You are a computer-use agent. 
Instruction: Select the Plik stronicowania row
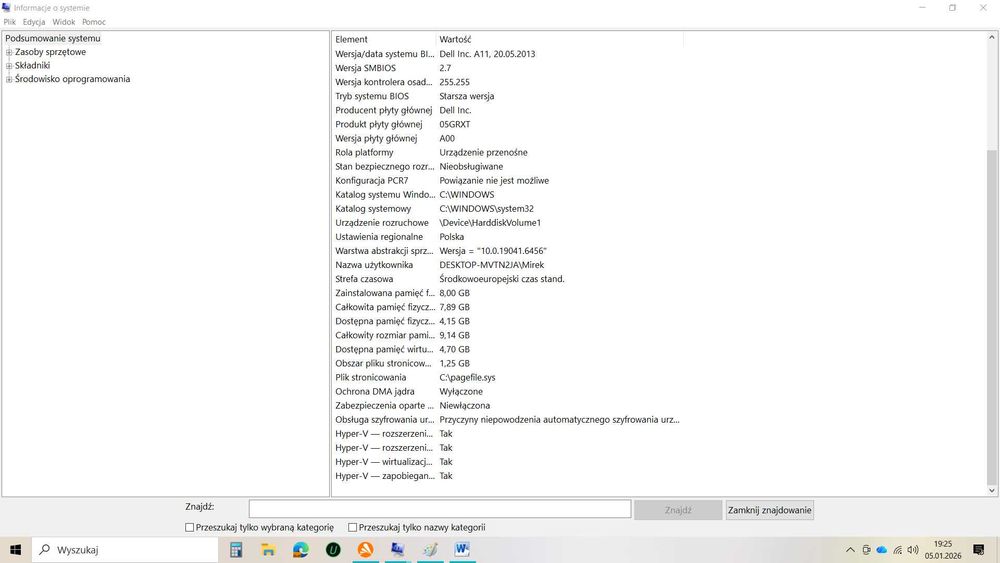[x=508, y=377]
